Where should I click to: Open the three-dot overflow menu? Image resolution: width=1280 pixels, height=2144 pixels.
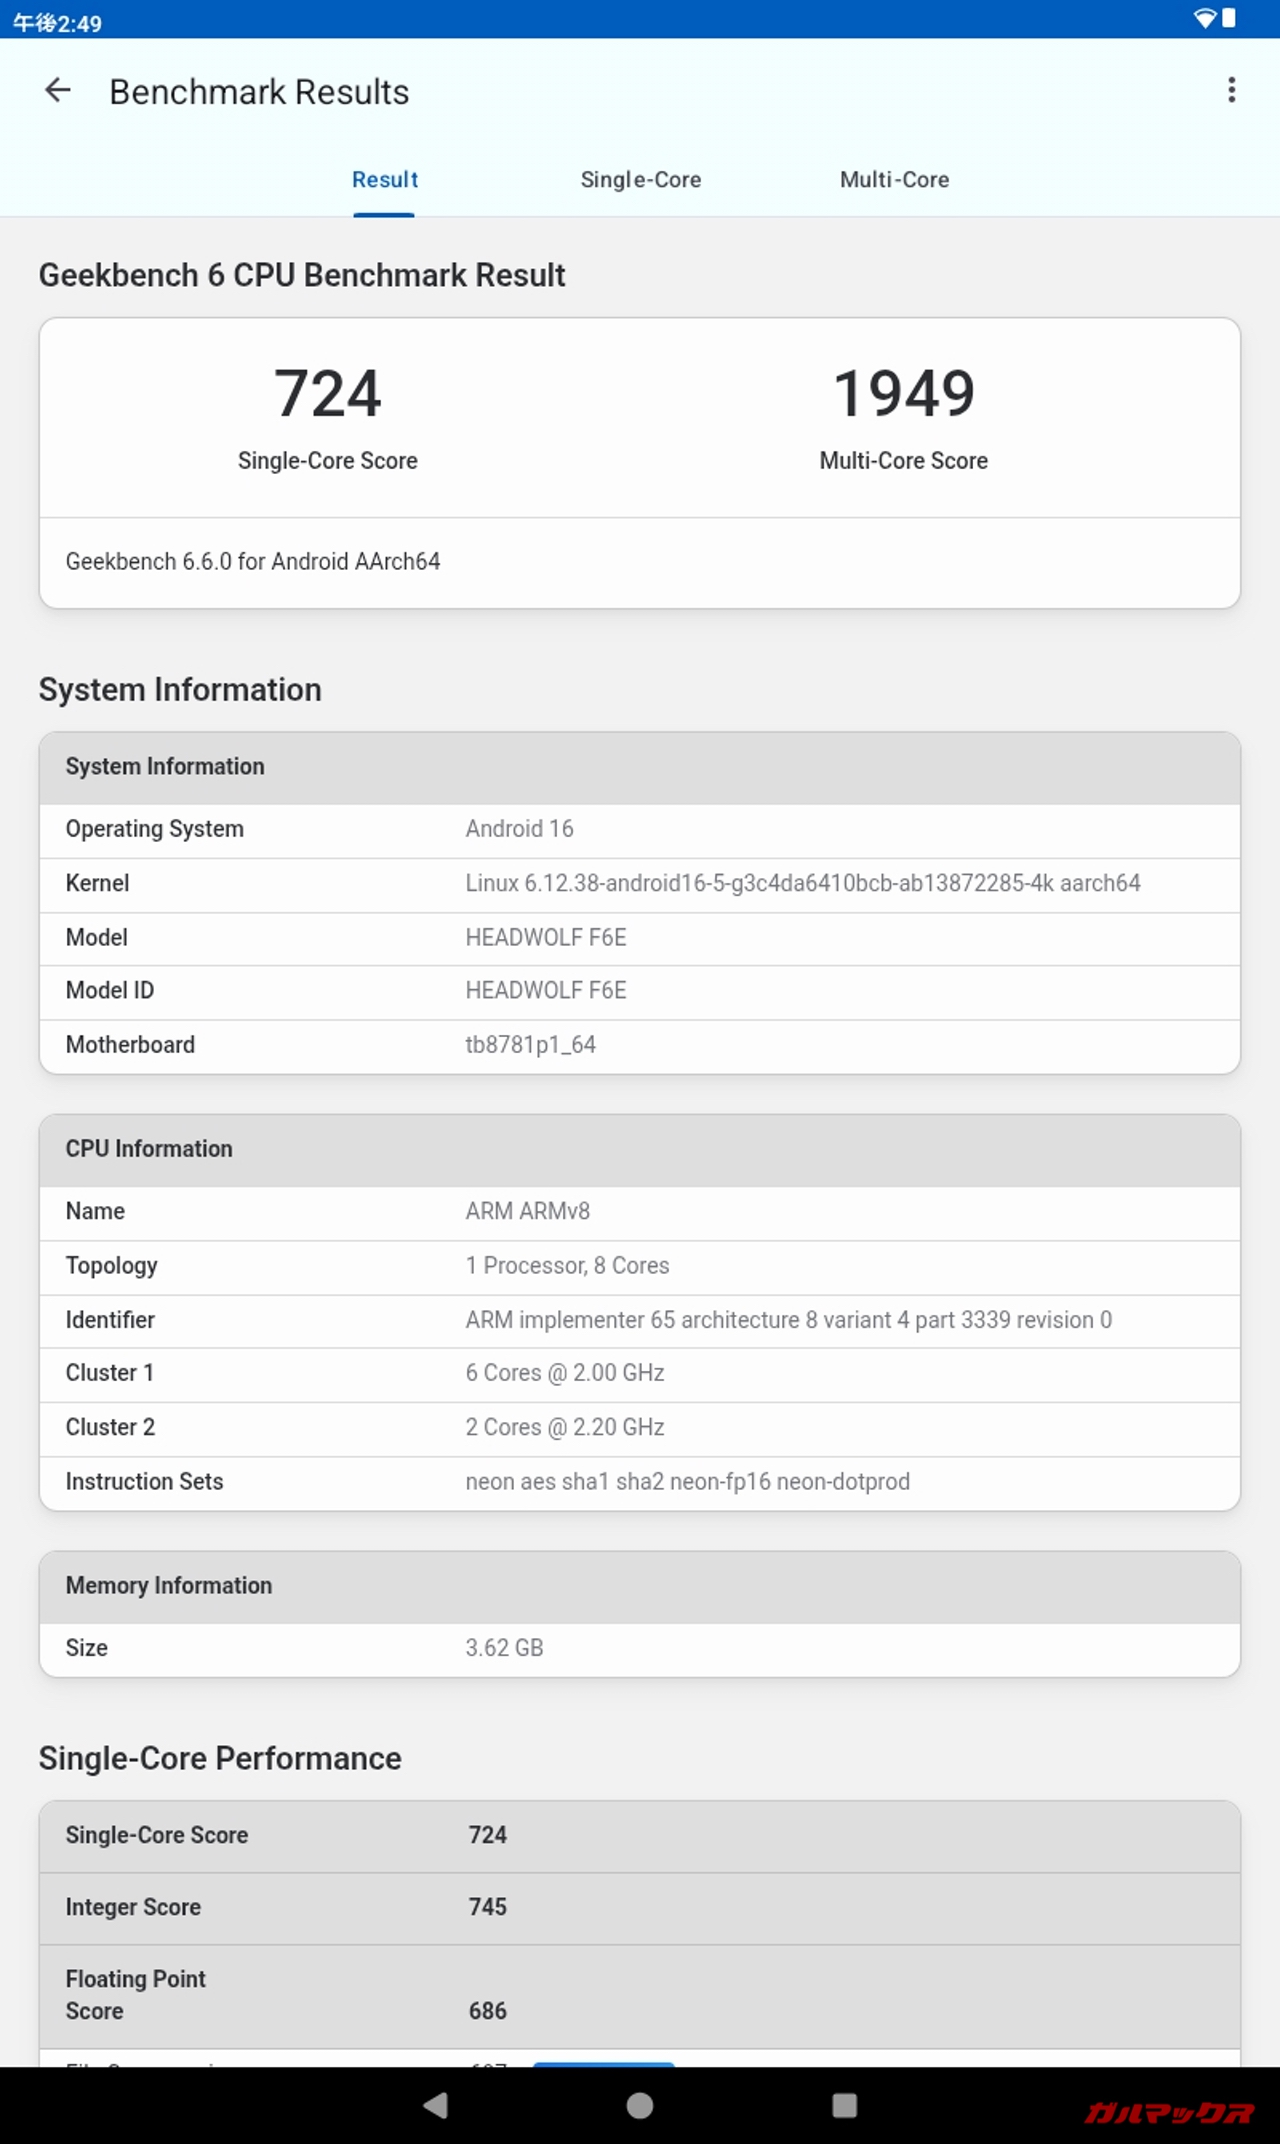(1231, 91)
